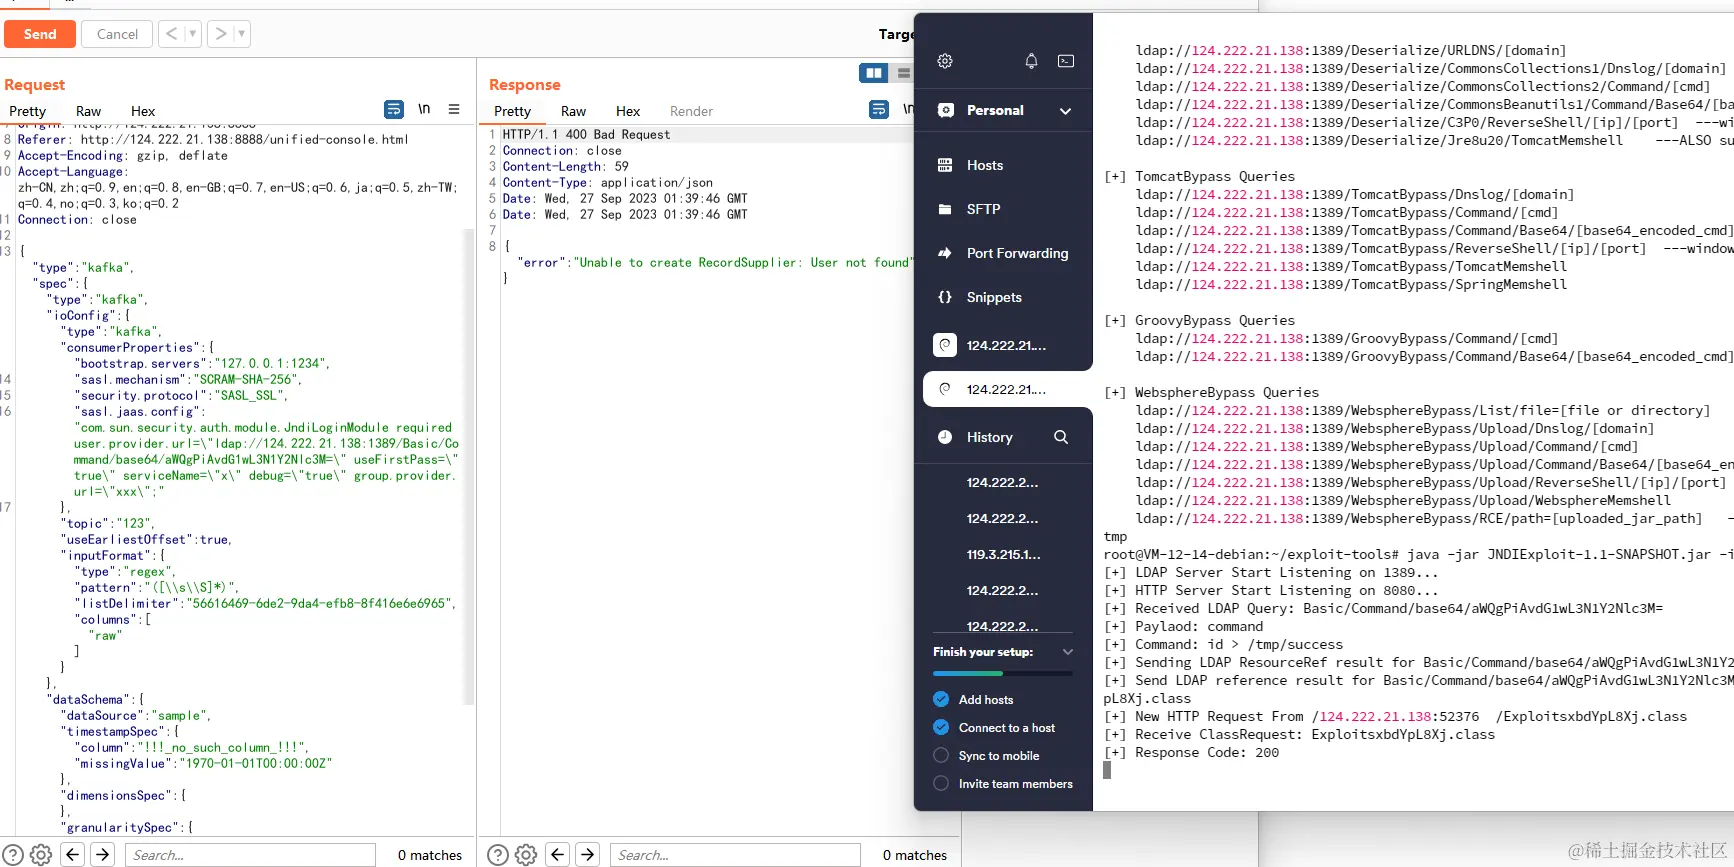Click the next match arrow under the Response panel
The image size is (1734, 867).
tap(588, 855)
